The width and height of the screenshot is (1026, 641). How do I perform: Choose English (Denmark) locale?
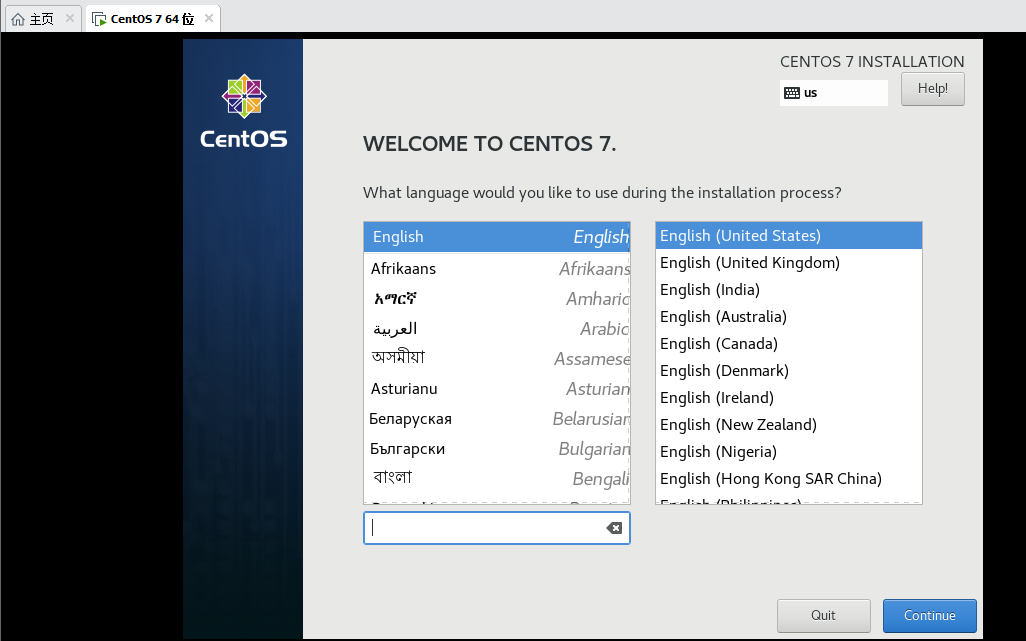pyautogui.click(x=788, y=371)
